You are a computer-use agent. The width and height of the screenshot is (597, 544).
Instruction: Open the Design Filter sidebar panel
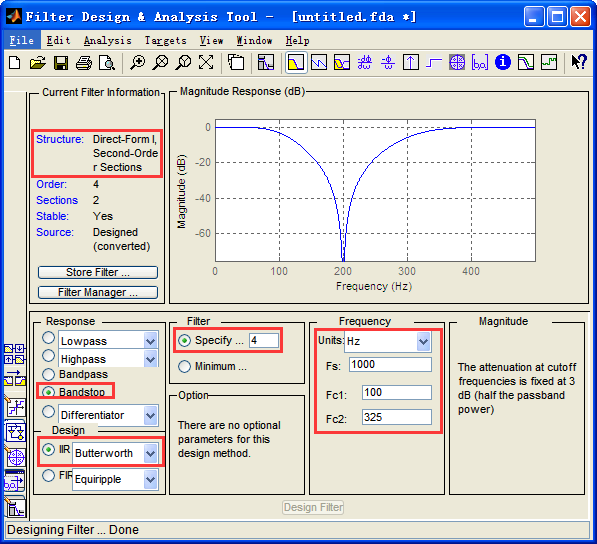coord(15,507)
